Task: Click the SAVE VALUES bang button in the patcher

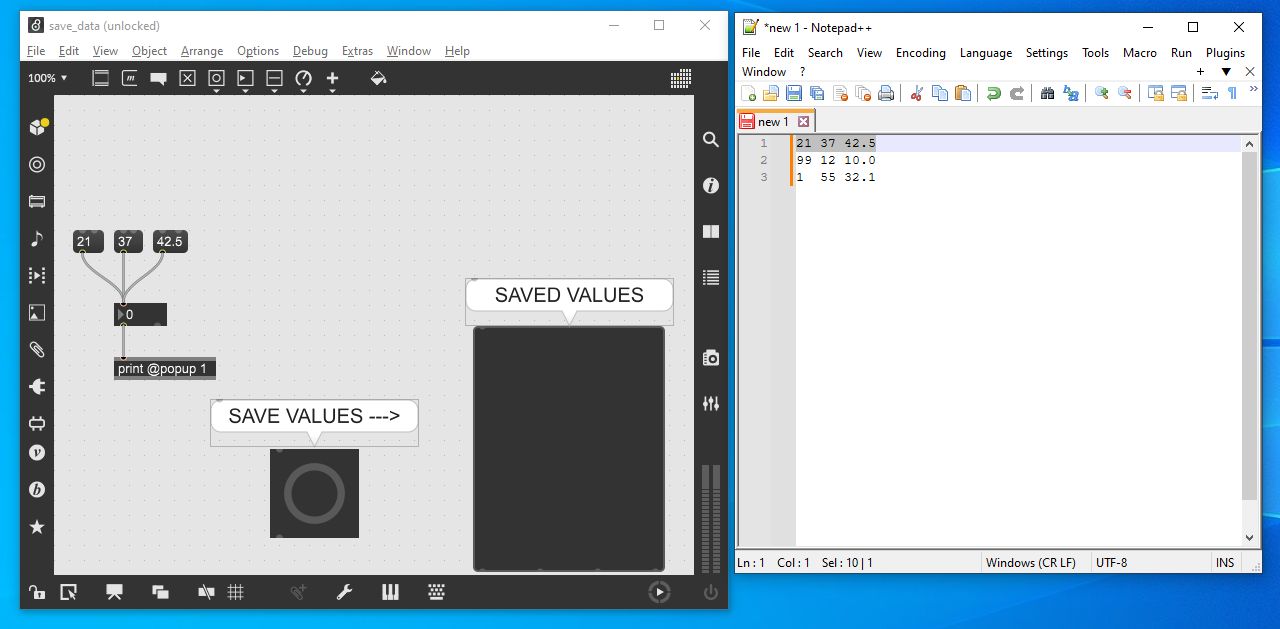Action: pos(314,493)
